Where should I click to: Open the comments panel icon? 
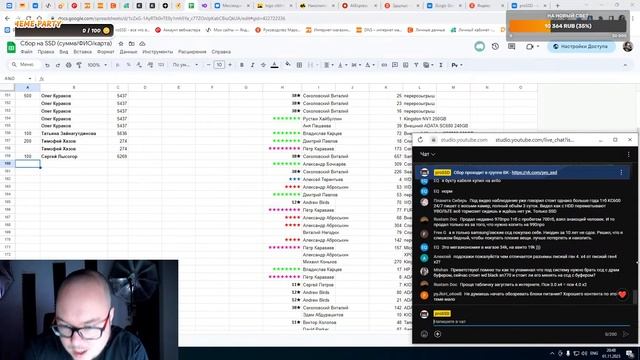[511, 47]
